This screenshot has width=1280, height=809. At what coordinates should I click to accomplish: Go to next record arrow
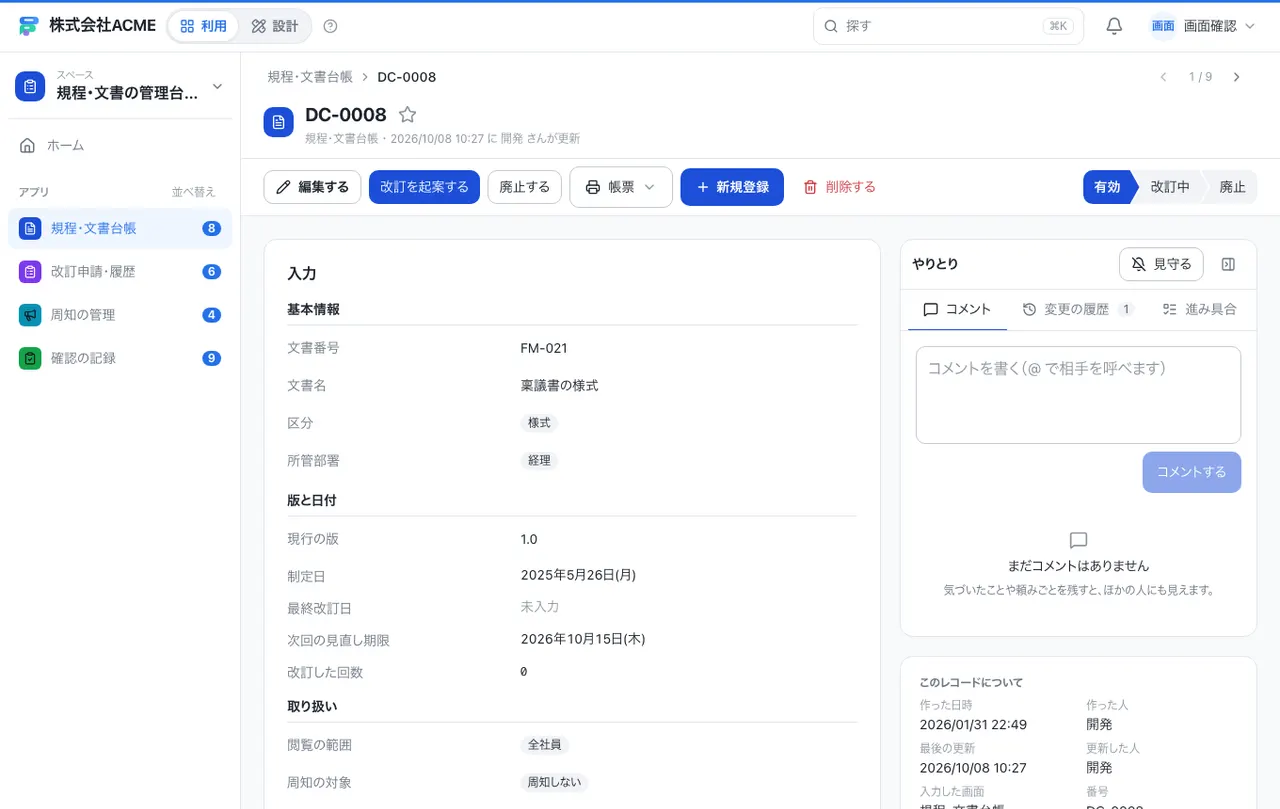[x=1237, y=77]
